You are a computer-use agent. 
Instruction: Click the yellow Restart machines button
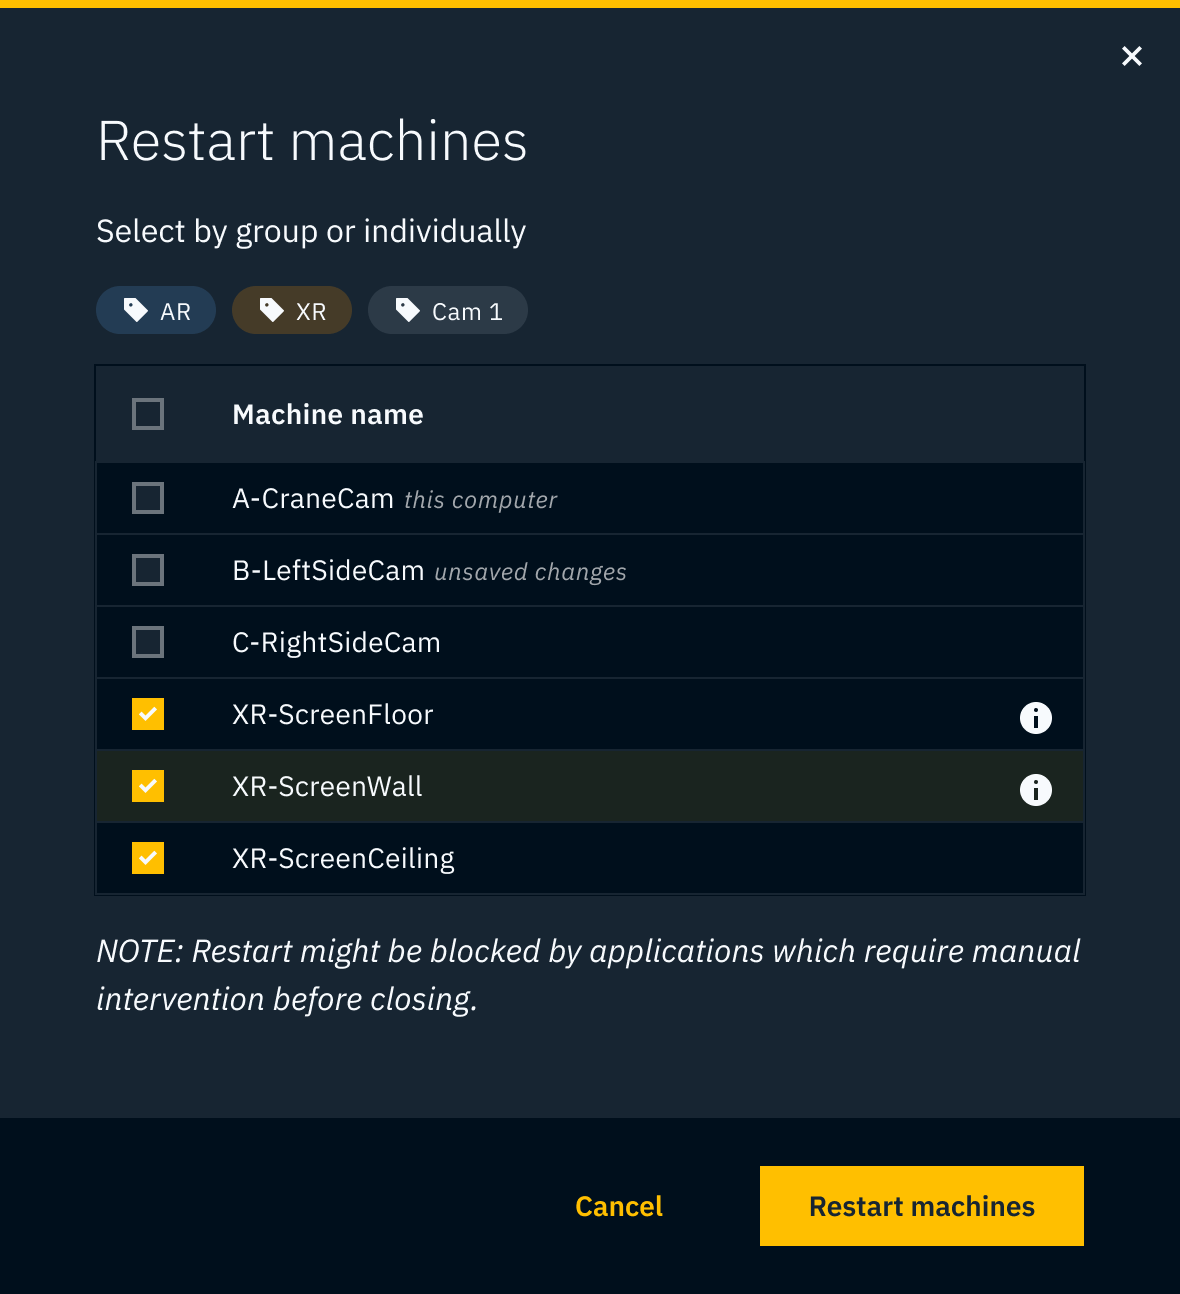pyautogui.click(x=921, y=1206)
